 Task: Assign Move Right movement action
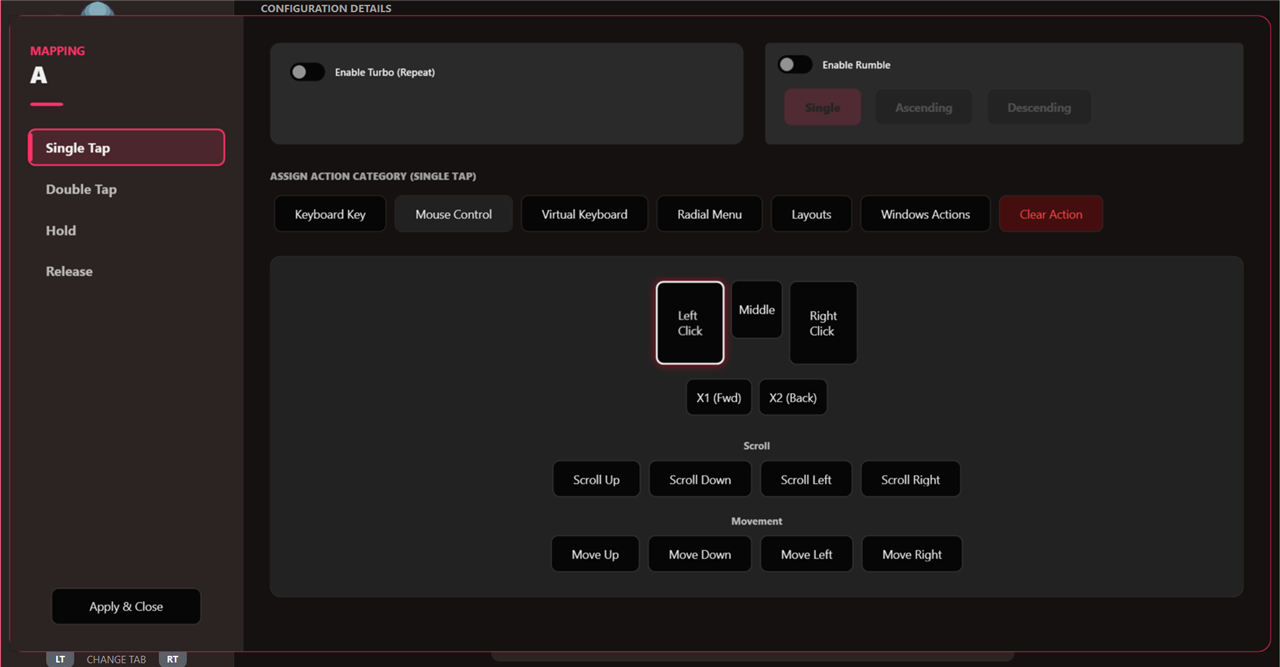912,554
